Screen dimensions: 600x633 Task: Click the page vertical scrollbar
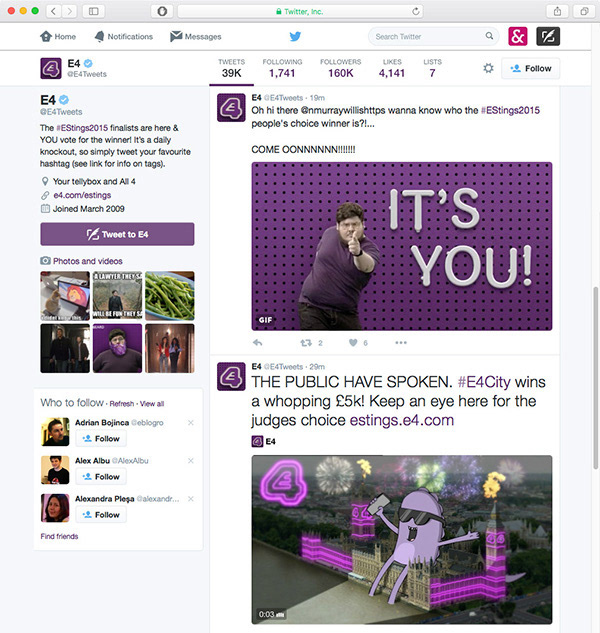pos(596,377)
